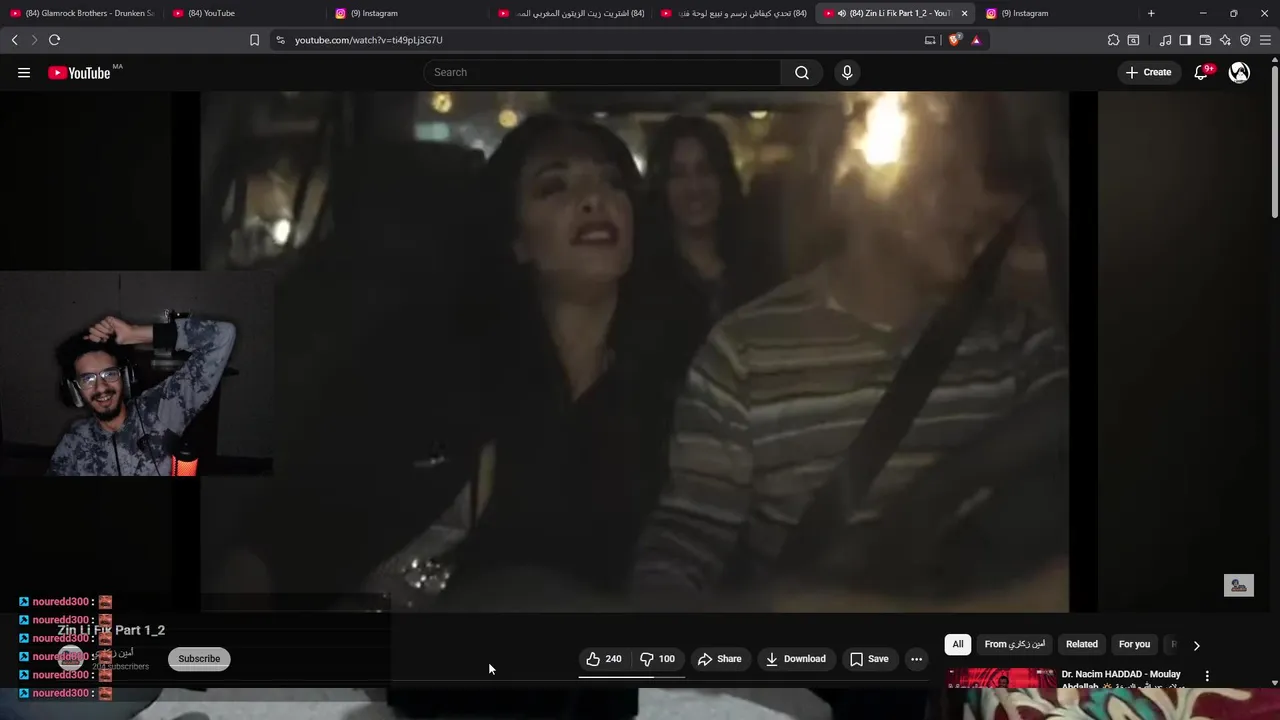This screenshot has height=720, width=1280.
Task: Open Brave Shields lion icon
Action: click(954, 40)
